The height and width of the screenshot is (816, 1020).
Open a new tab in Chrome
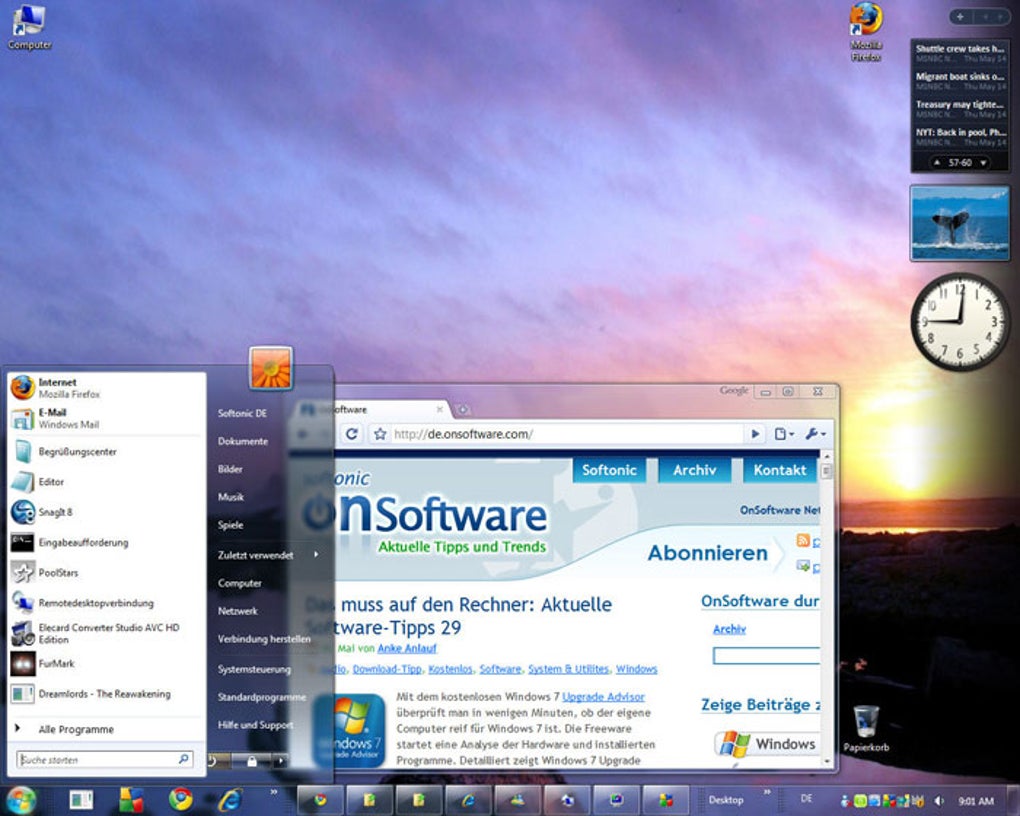pyautogui.click(x=463, y=410)
